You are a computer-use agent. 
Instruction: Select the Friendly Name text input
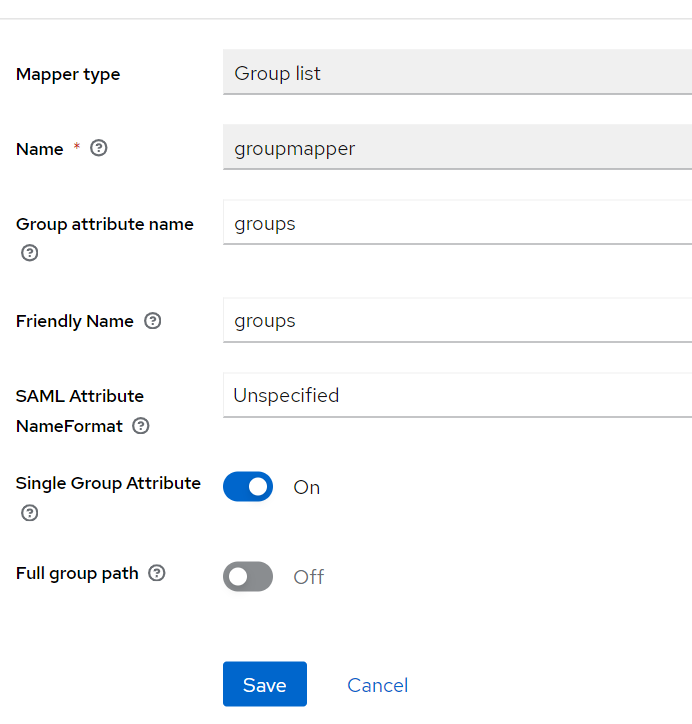[x=457, y=320]
